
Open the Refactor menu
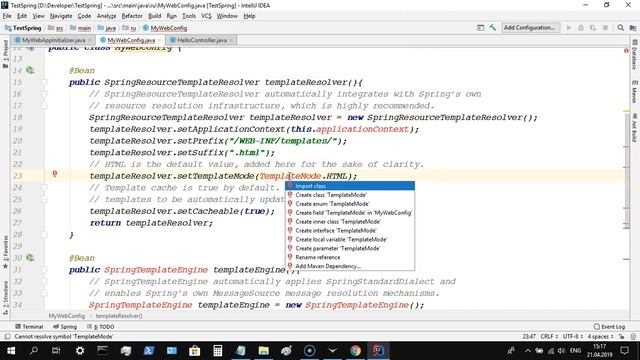pyautogui.click(x=132, y=16)
